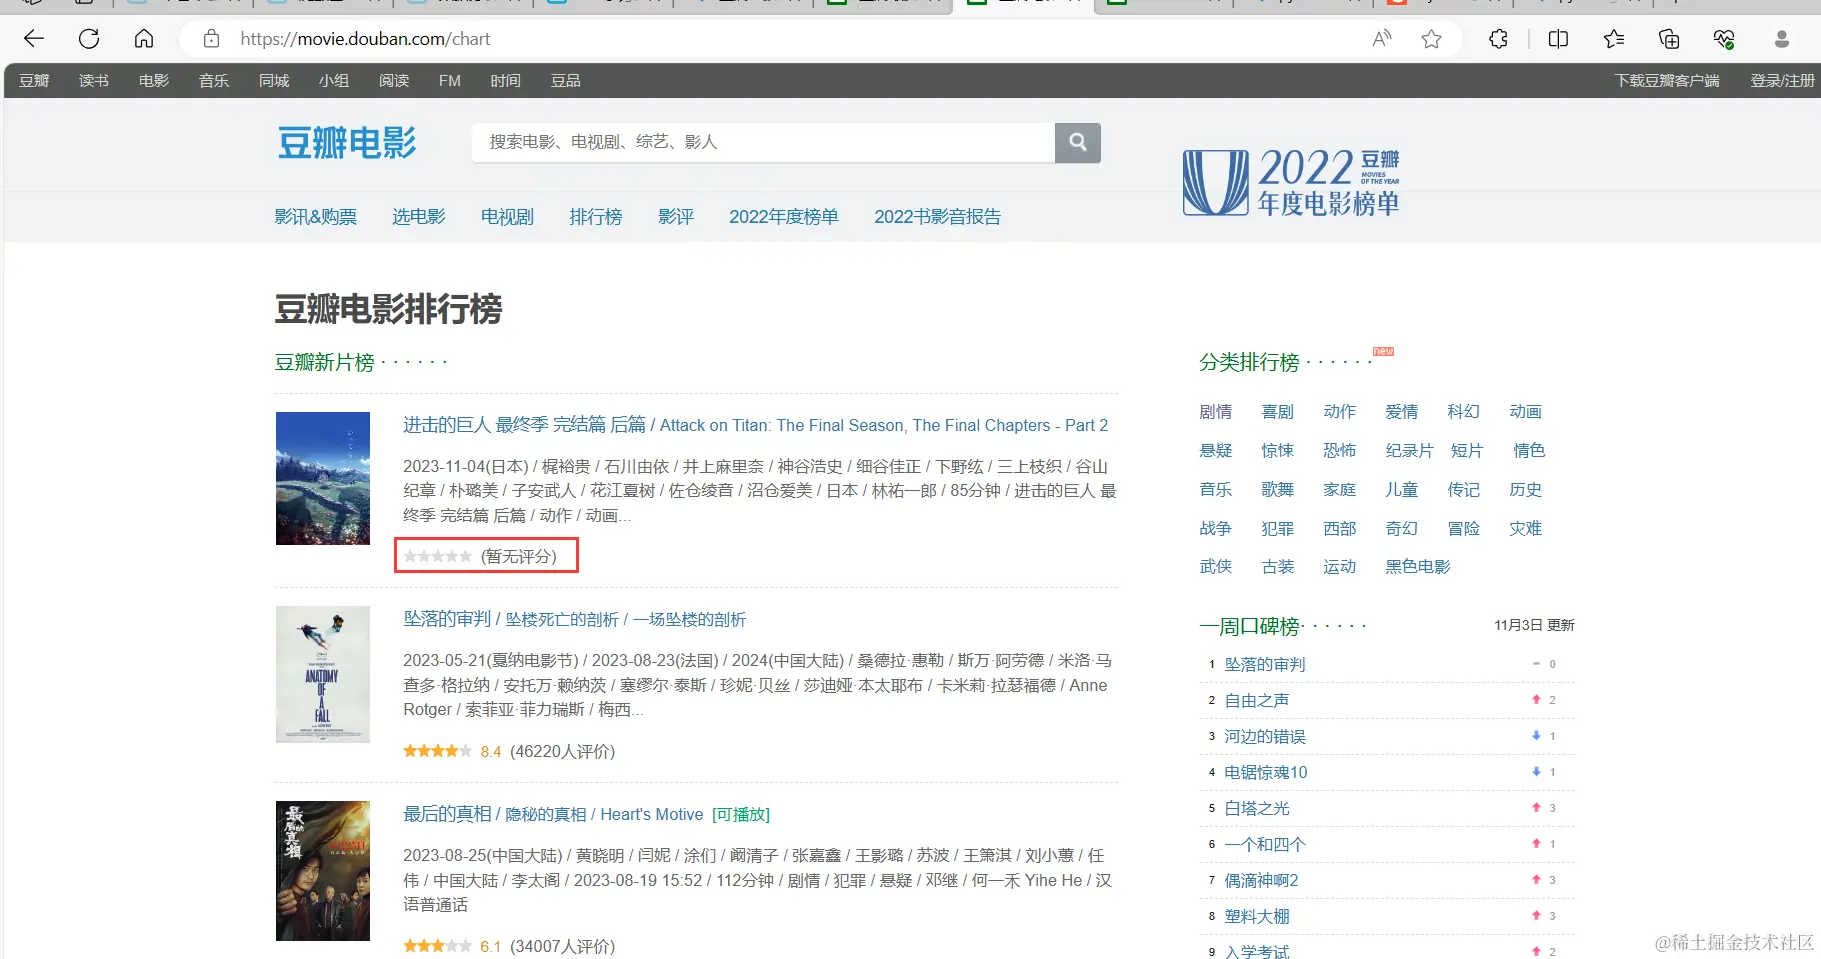Switch to 排行榜 tab

click(x=596, y=217)
